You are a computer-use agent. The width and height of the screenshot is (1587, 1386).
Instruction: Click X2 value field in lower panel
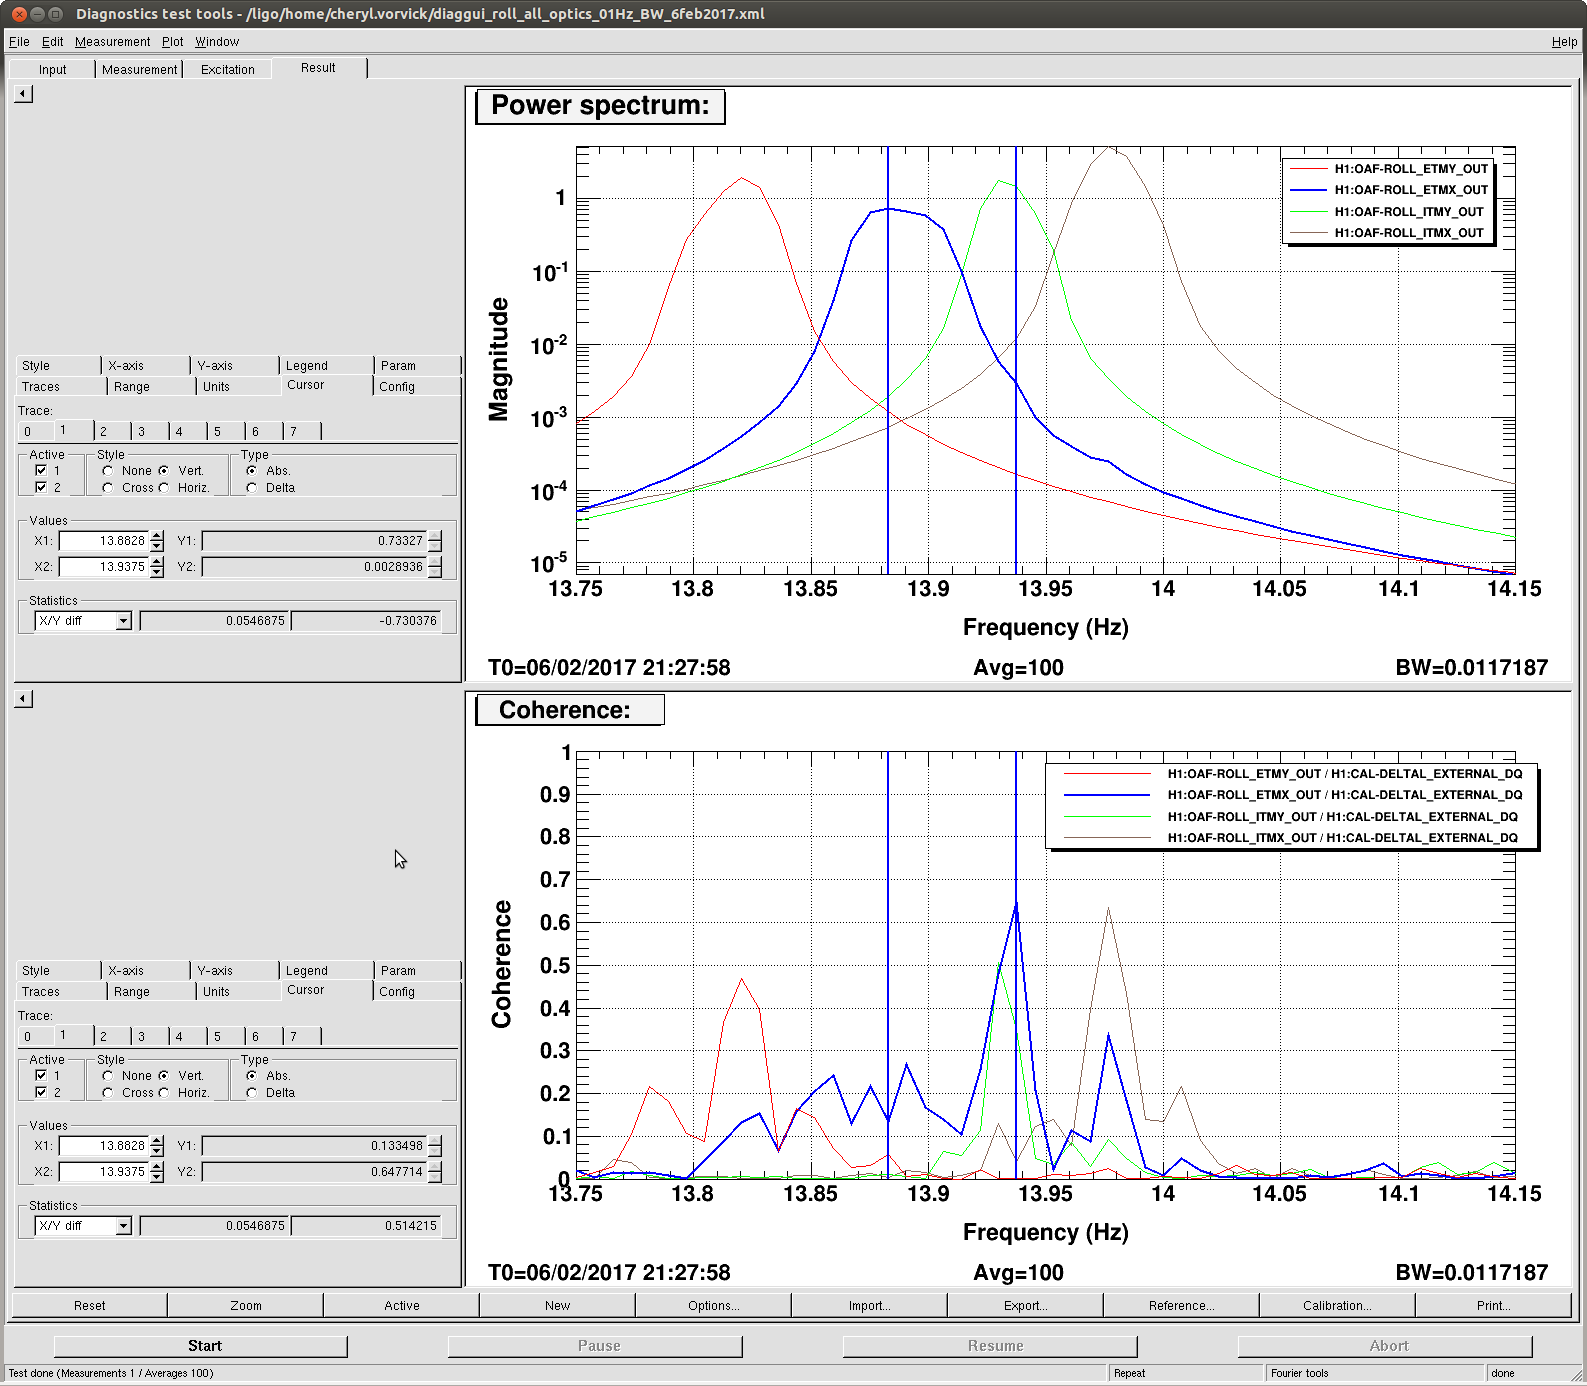(103, 1172)
